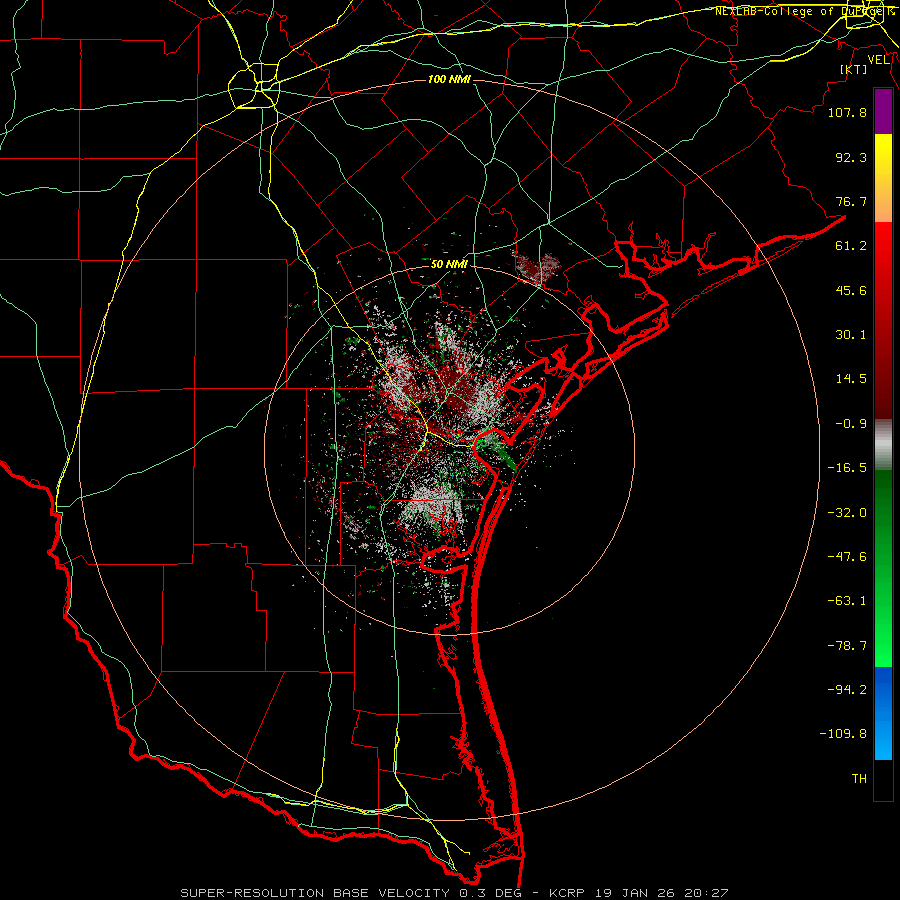Click the purple segment of the velocity color bar
Viewport: 900px width, 900px height.
pyautogui.click(x=883, y=112)
